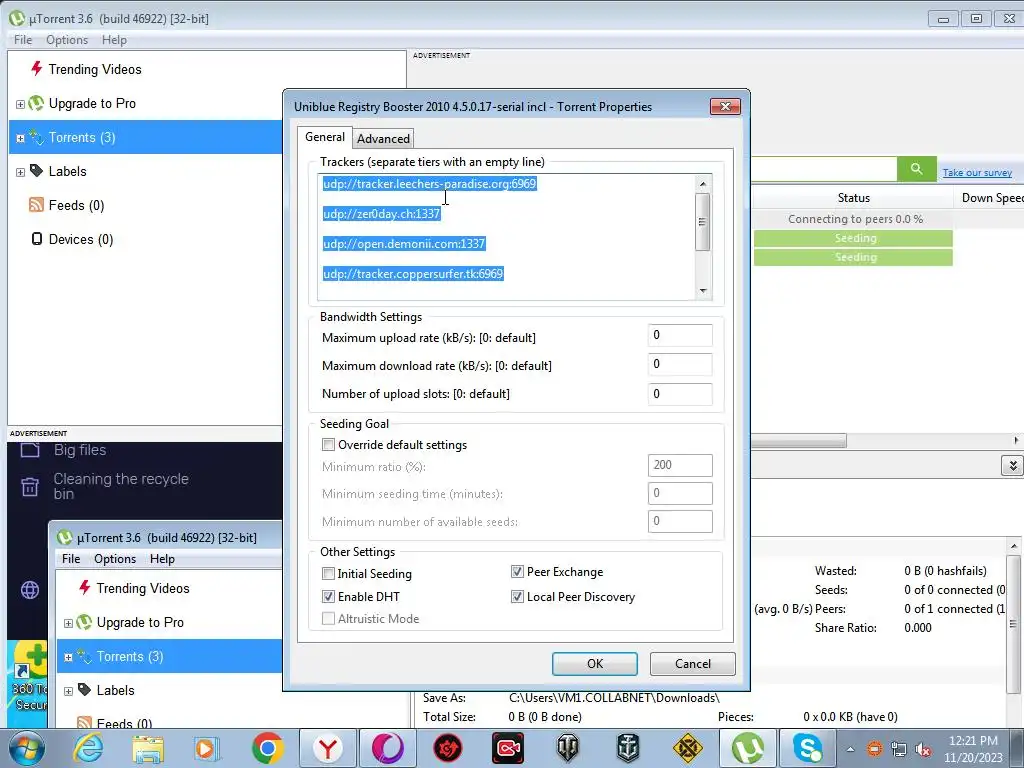
Task: Open Yandex Browser from the taskbar
Action: [x=328, y=748]
